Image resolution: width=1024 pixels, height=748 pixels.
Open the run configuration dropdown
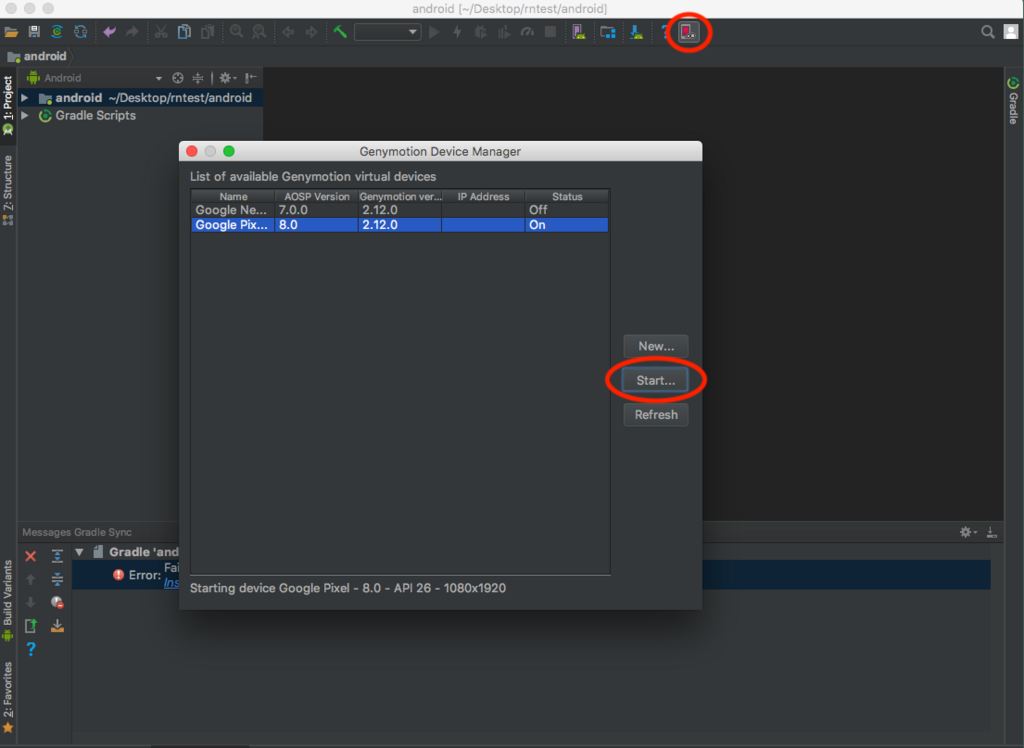(387, 32)
